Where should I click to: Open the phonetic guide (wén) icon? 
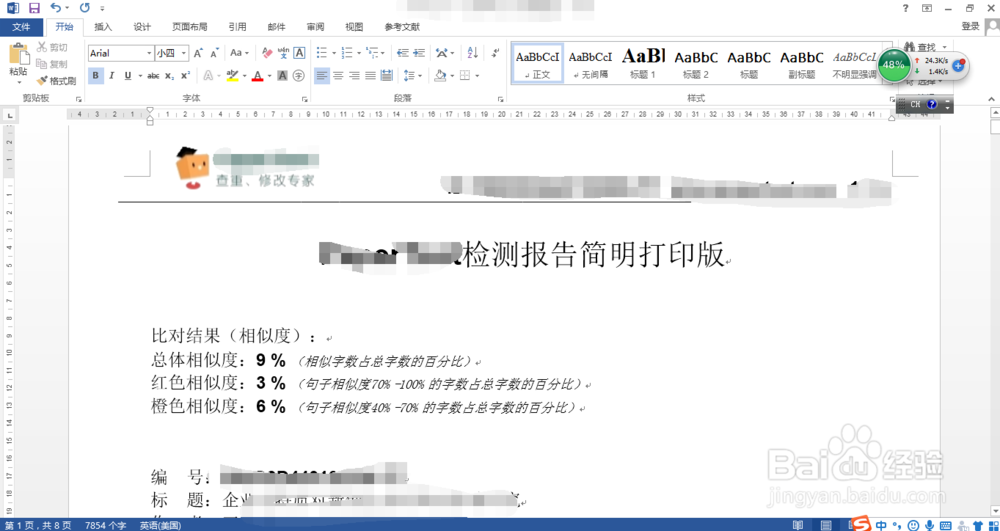tap(284, 53)
